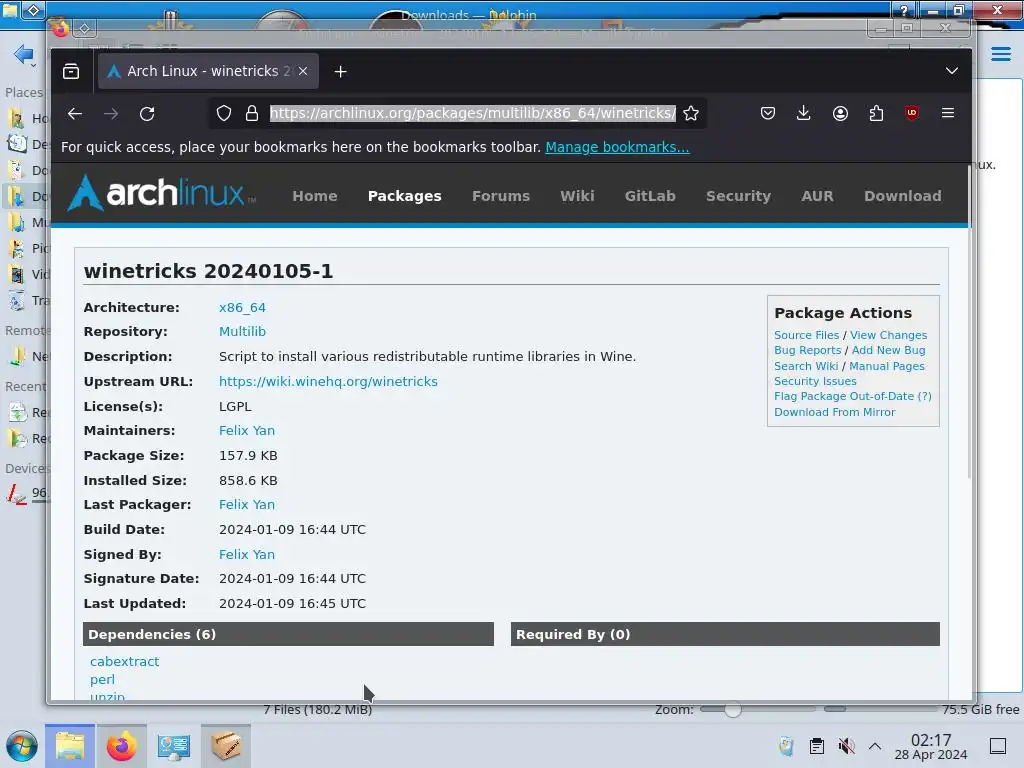Open Manual Pages link
This screenshot has height=768, width=1024.
(887, 366)
